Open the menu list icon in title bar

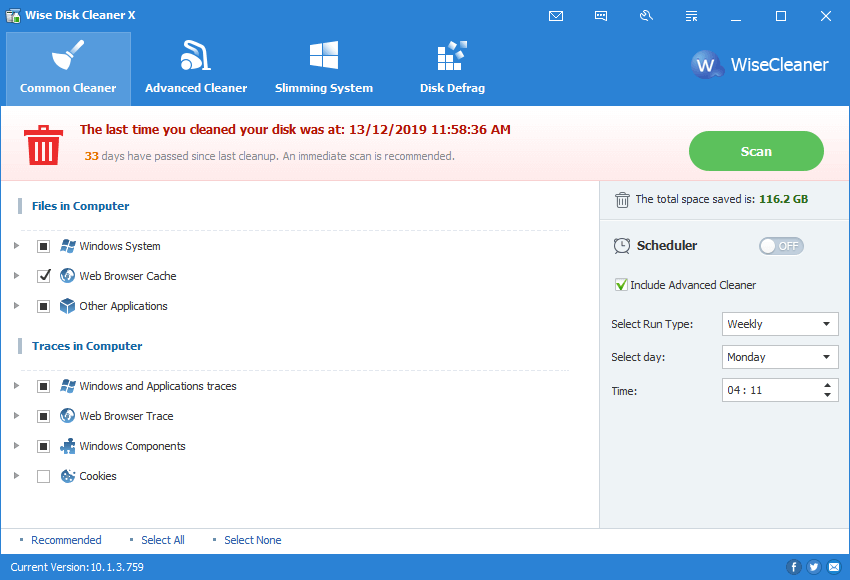coord(691,16)
